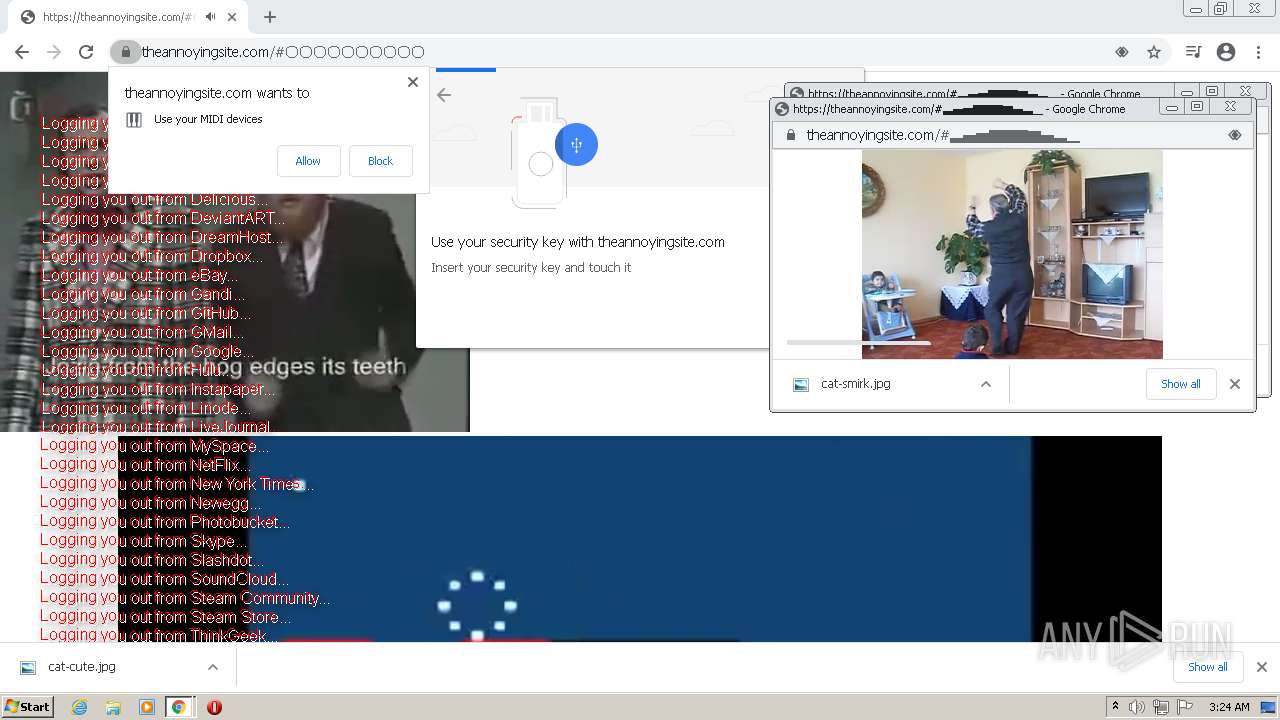Click the 'Logging you out from Dropbox...' text
This screenshot has width=1280, height=720.
pos(152,256)
